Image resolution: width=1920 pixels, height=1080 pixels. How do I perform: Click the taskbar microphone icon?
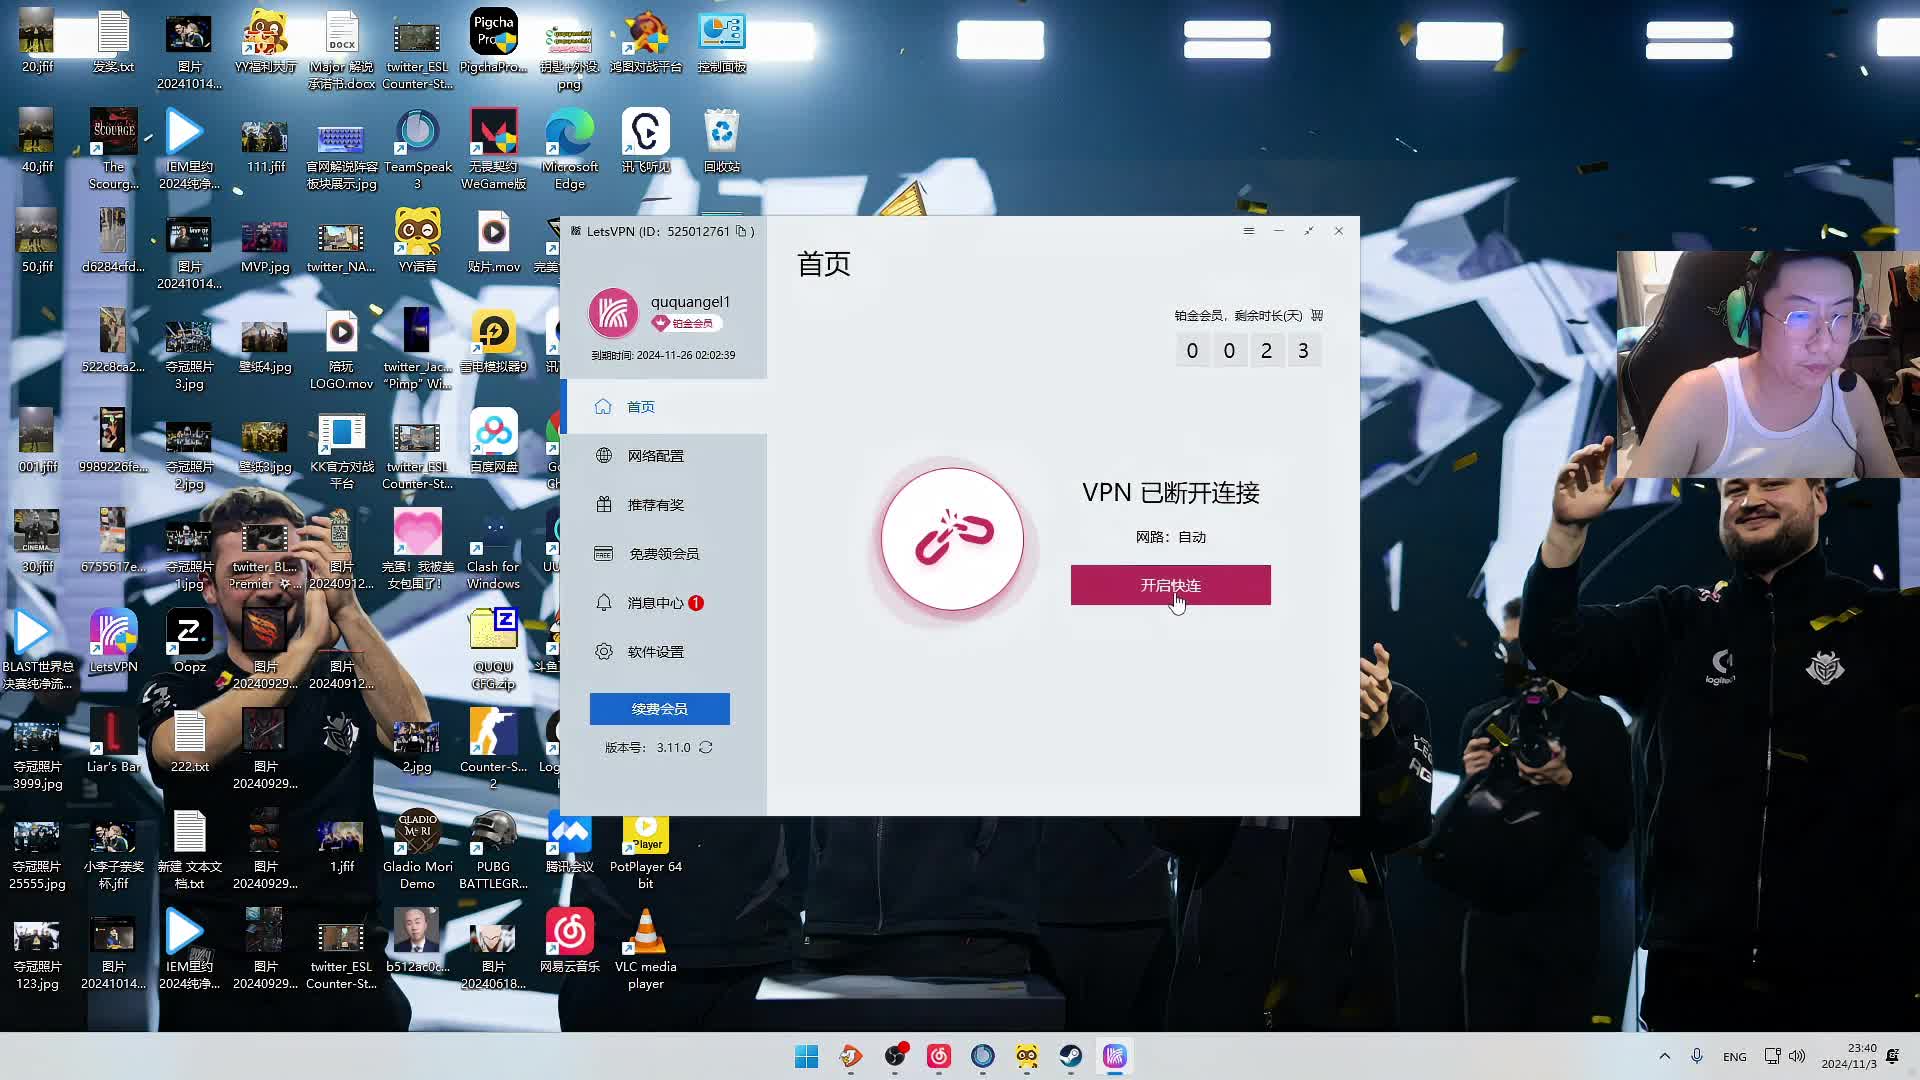coord(1697,1056)
